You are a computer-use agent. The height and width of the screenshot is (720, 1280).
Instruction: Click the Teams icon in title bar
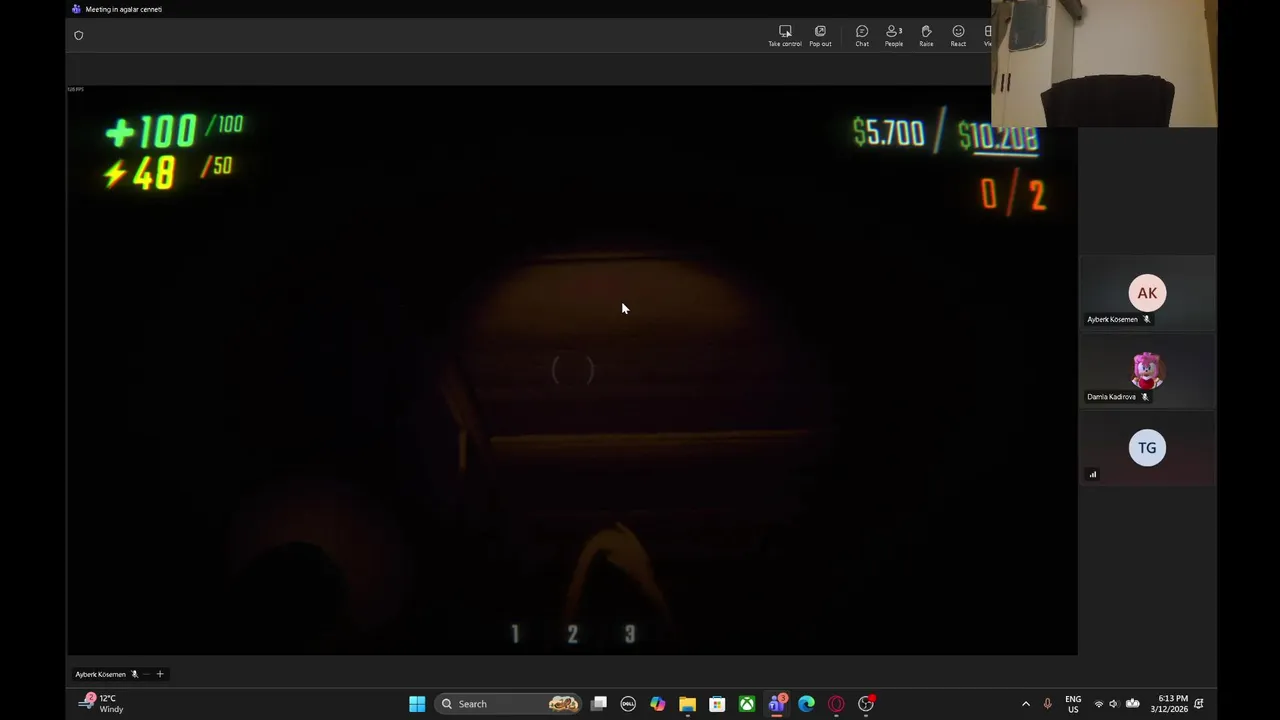click(76, 9)
